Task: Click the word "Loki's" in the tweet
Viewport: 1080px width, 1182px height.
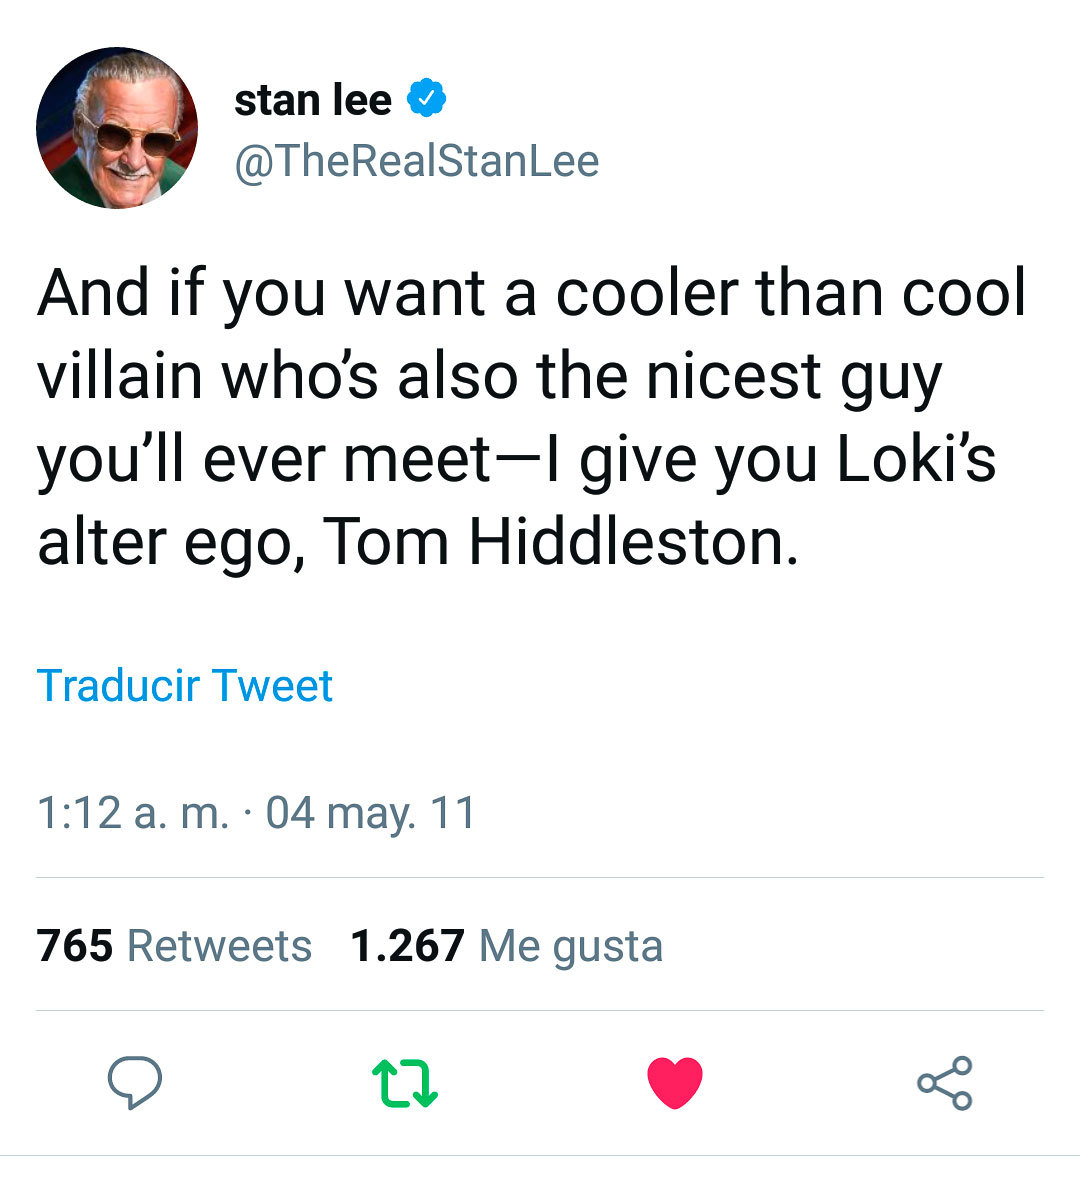Action: (x=915, y=458)
